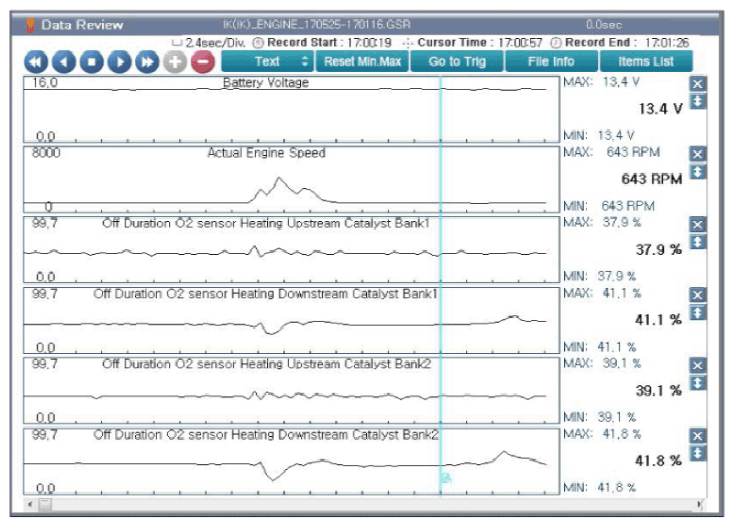734x527 pixels.
Task: Click the fast forward button
Action: tap(147, 62)
